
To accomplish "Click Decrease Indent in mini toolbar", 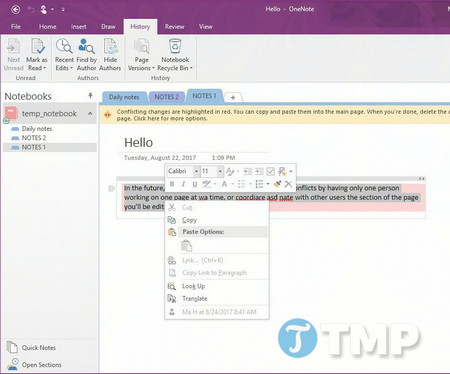I will click(247, 171).
